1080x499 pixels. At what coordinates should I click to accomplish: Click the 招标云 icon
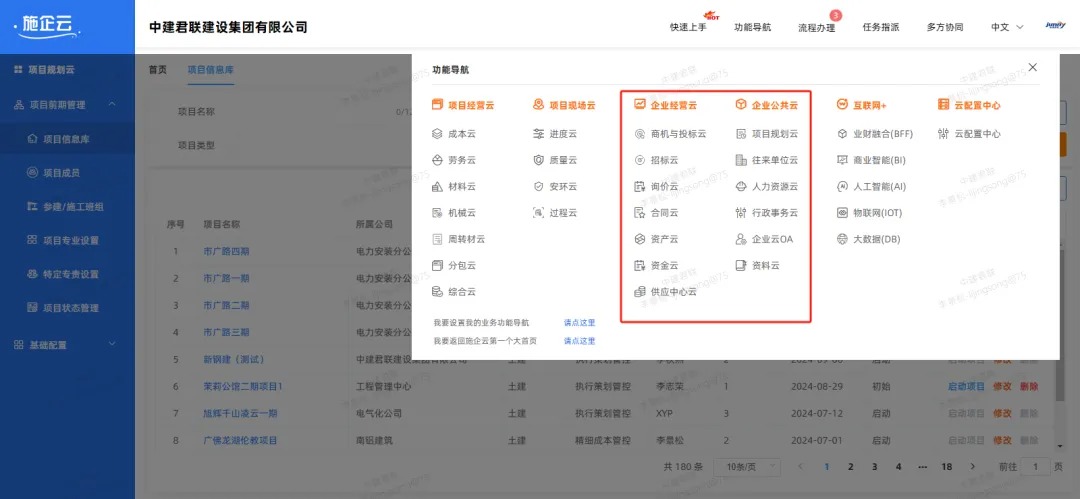coord(639,160)
